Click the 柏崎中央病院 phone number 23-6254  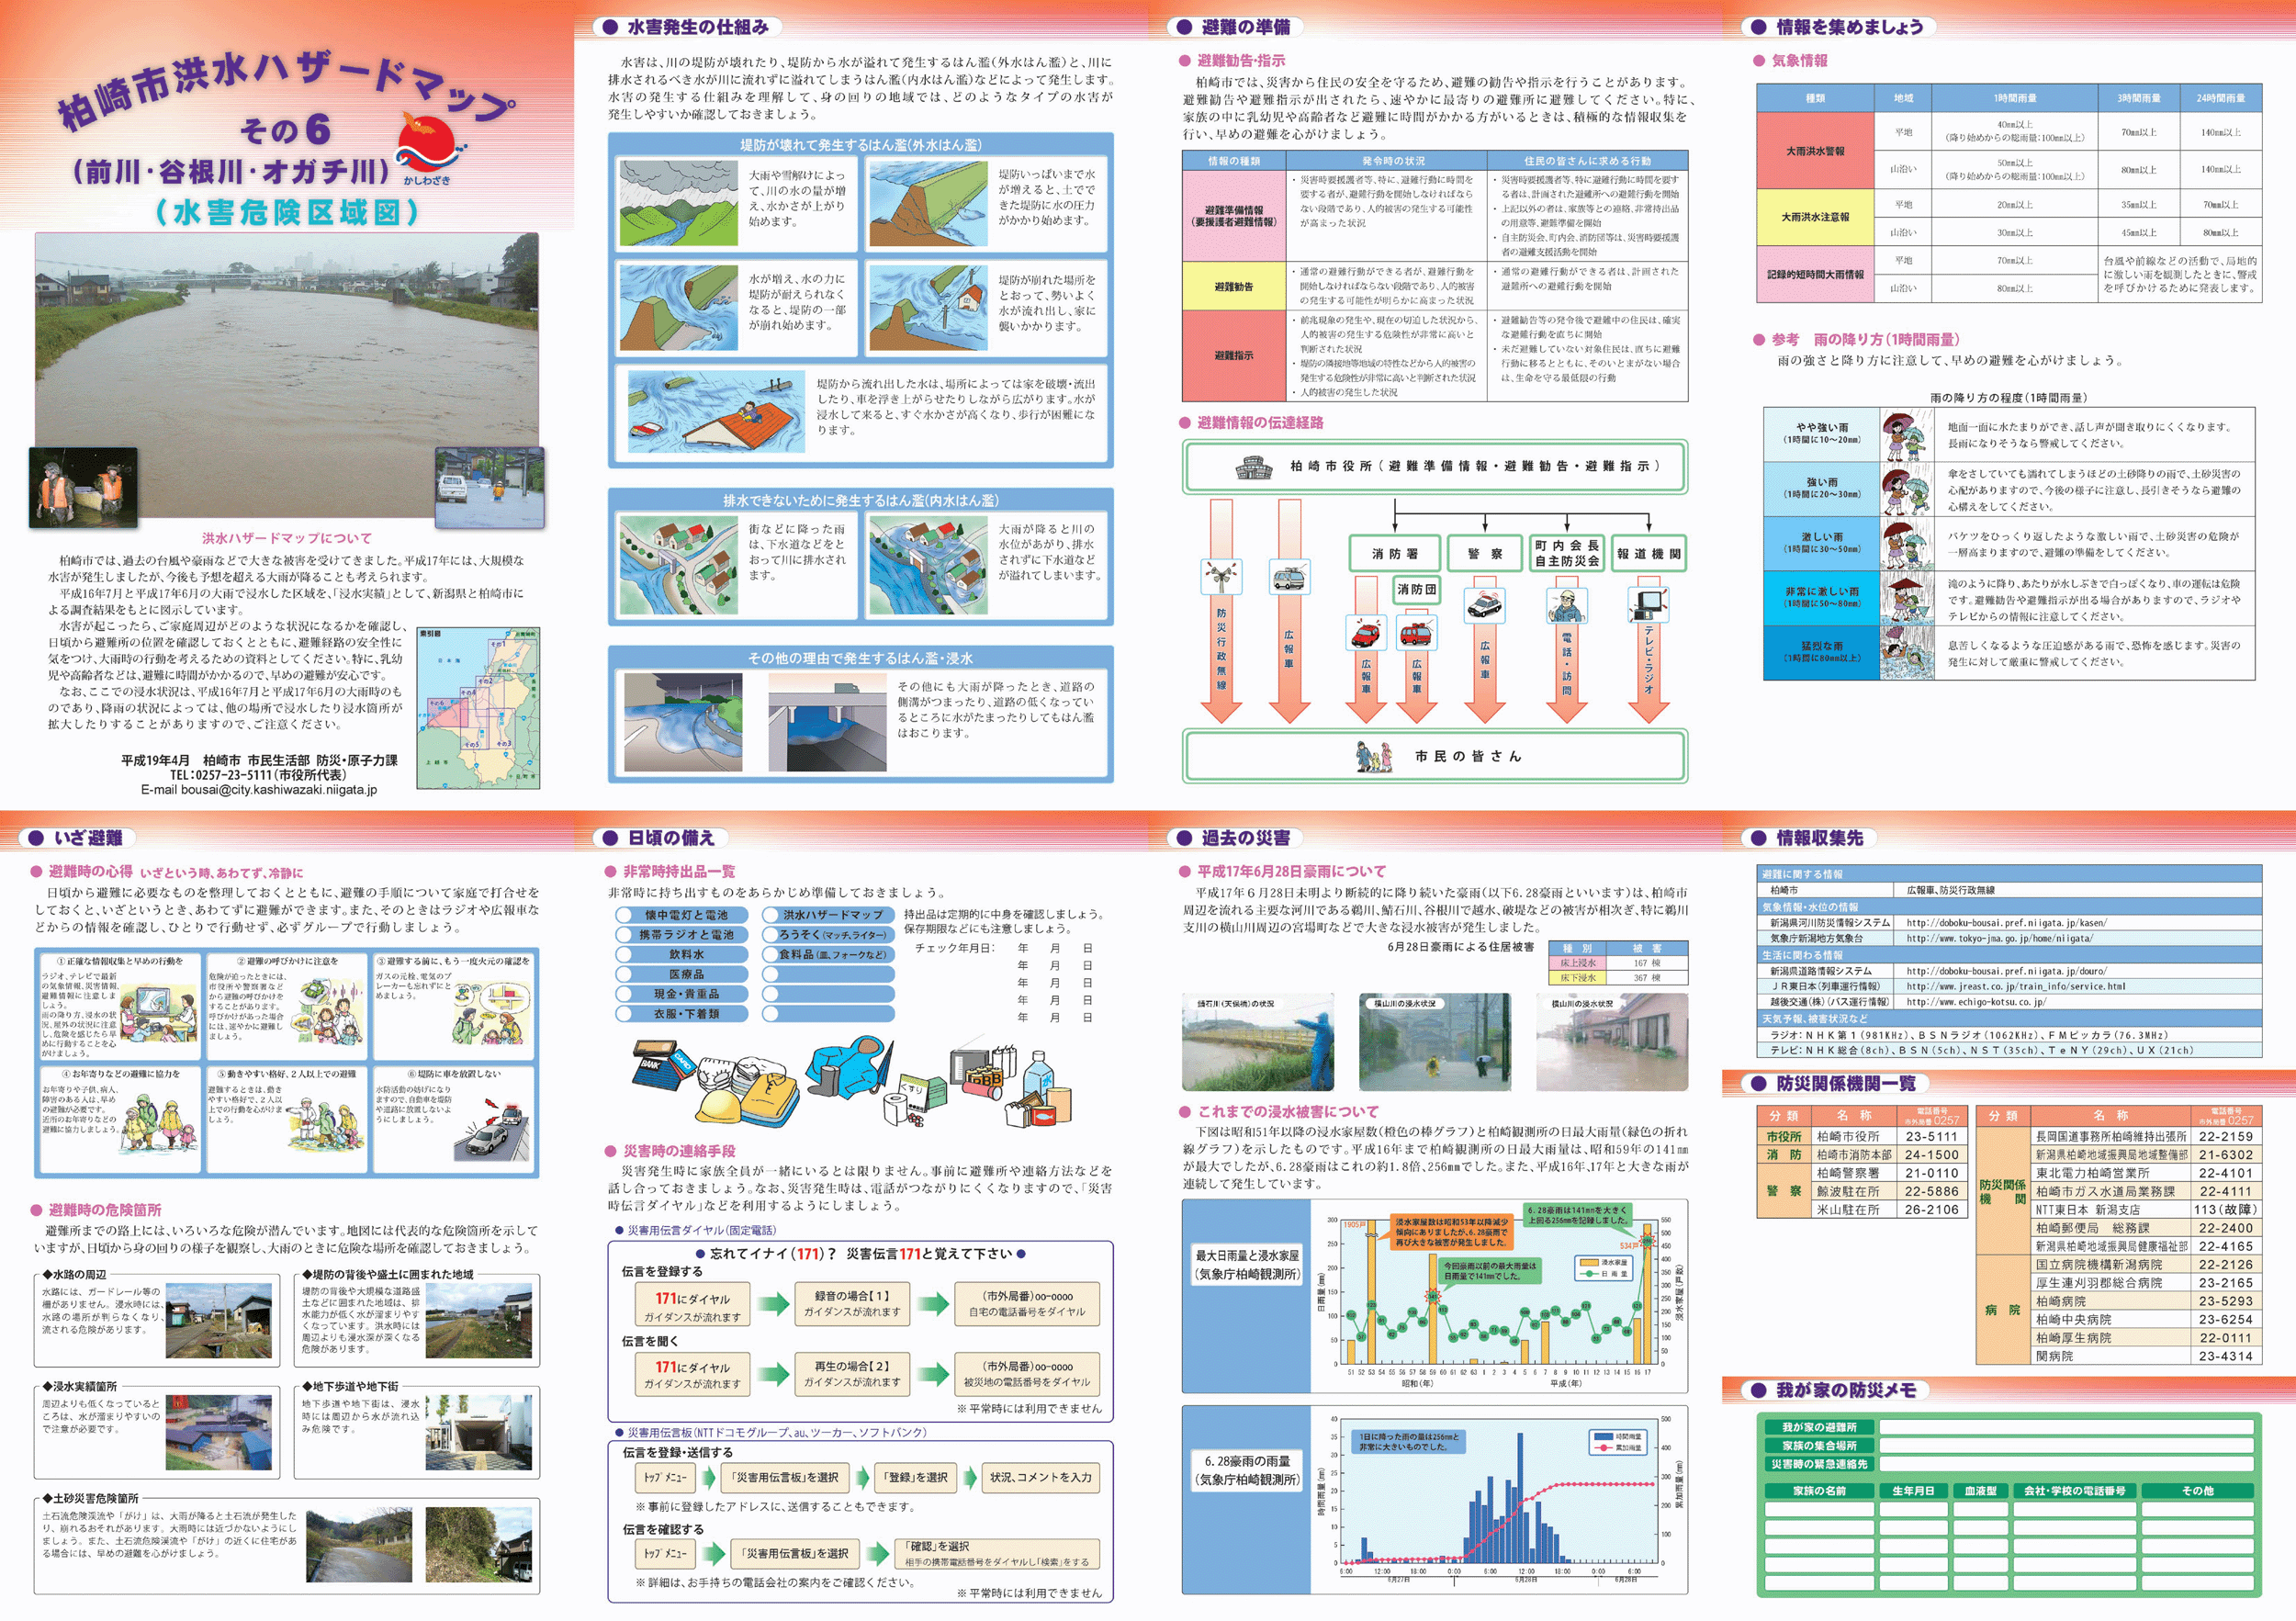(x=2225, y=1320)
